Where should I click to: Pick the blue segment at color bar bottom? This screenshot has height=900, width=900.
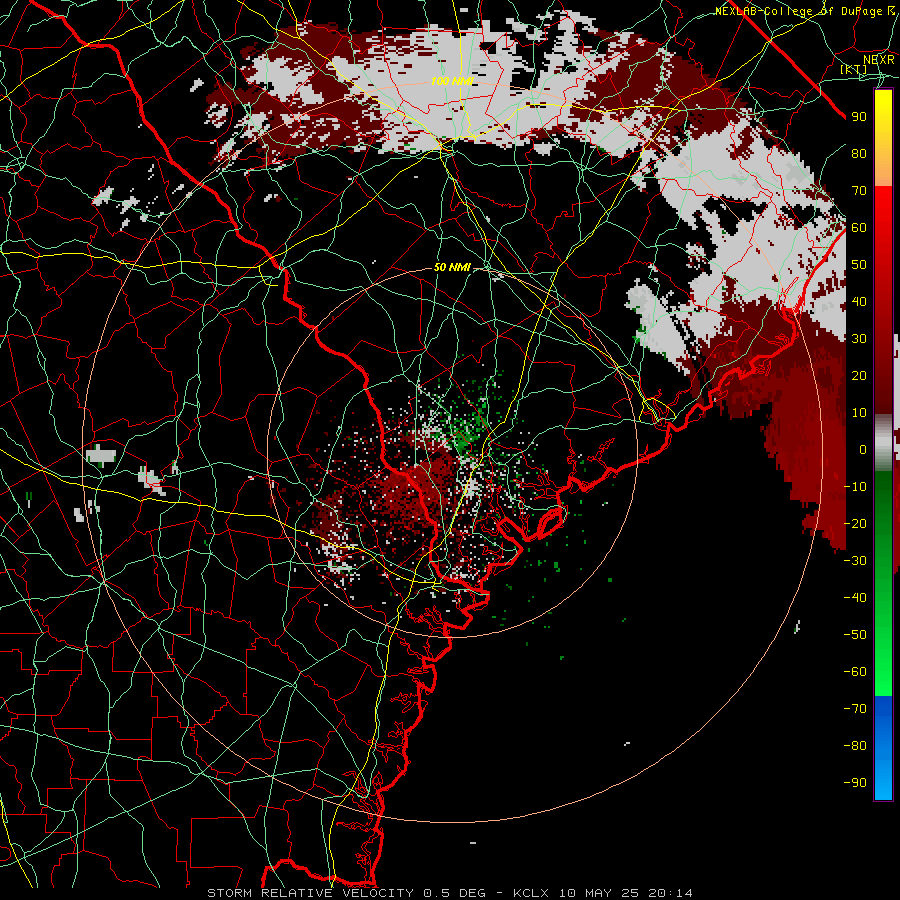pos(883,748)
